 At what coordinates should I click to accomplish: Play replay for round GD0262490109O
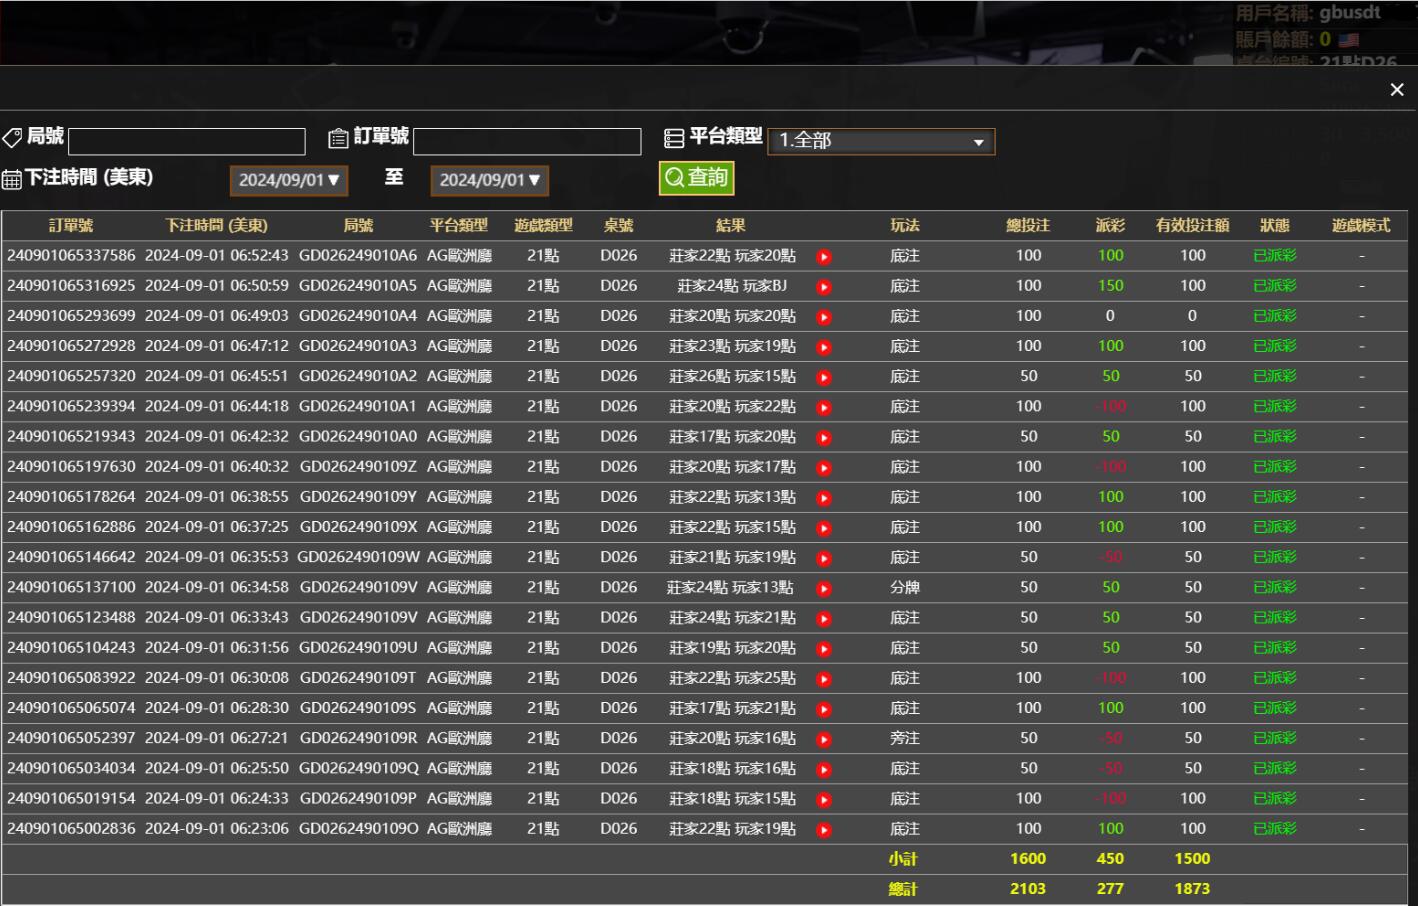[824, 830]
